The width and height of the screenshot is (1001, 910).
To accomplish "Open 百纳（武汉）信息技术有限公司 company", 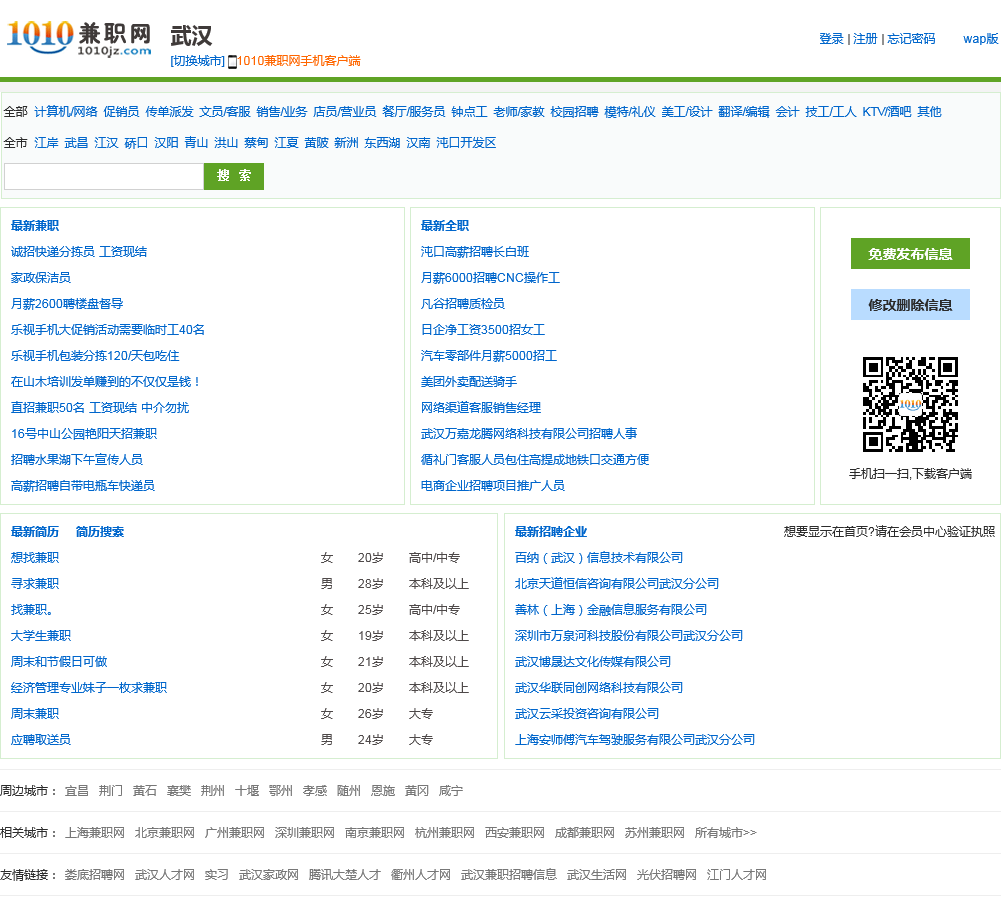I will coord(599,558).
